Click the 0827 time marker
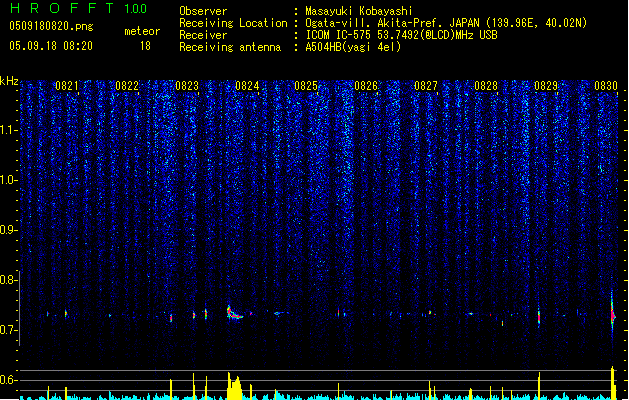 (x=426, y=86)
